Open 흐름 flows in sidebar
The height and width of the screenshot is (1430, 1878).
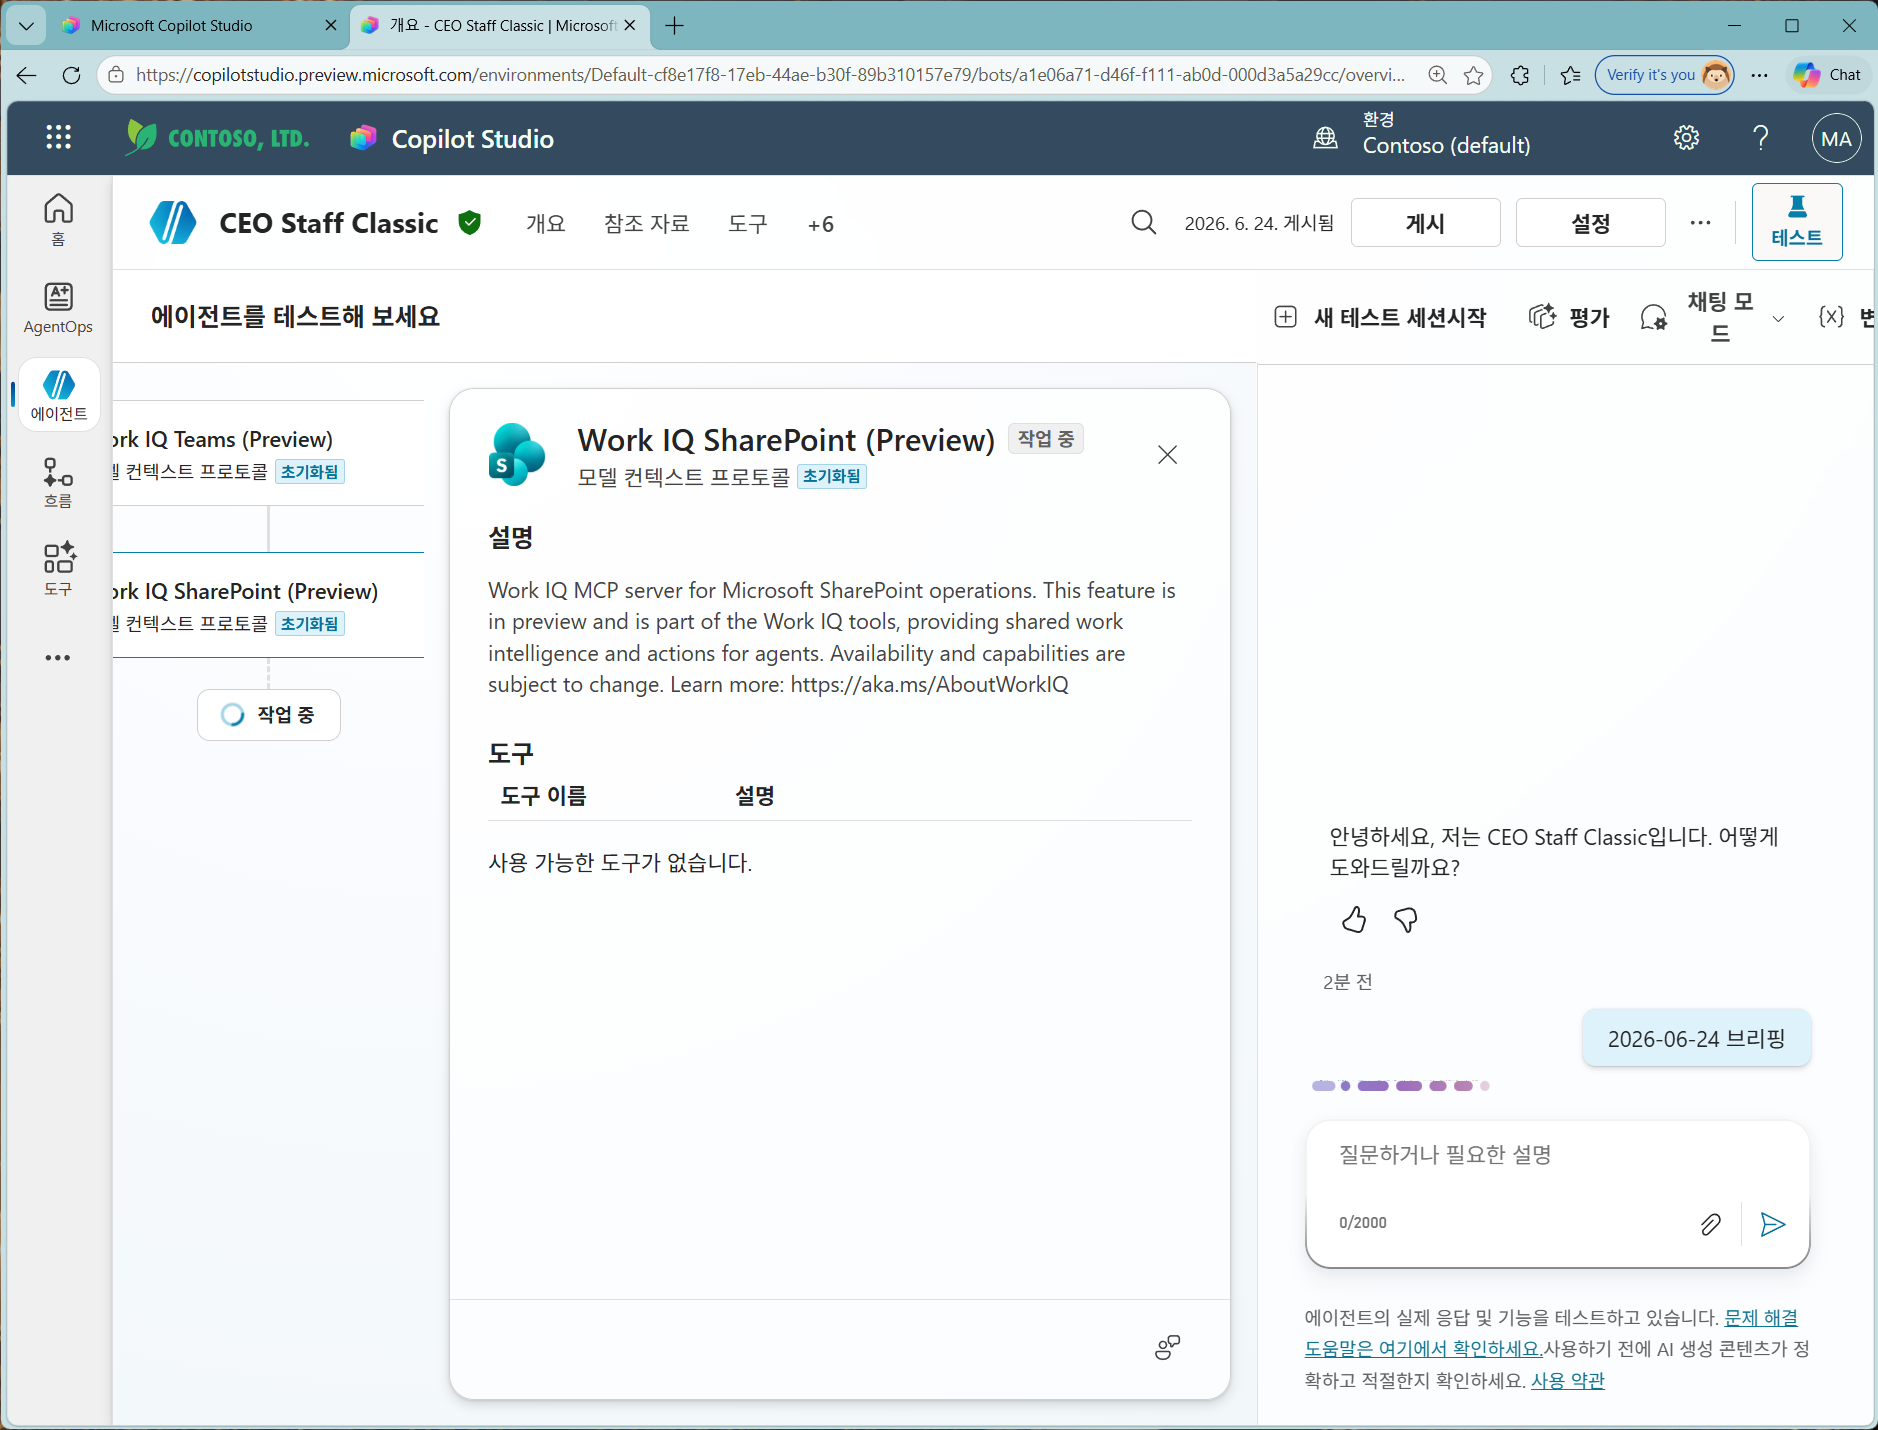coord(58,483)
